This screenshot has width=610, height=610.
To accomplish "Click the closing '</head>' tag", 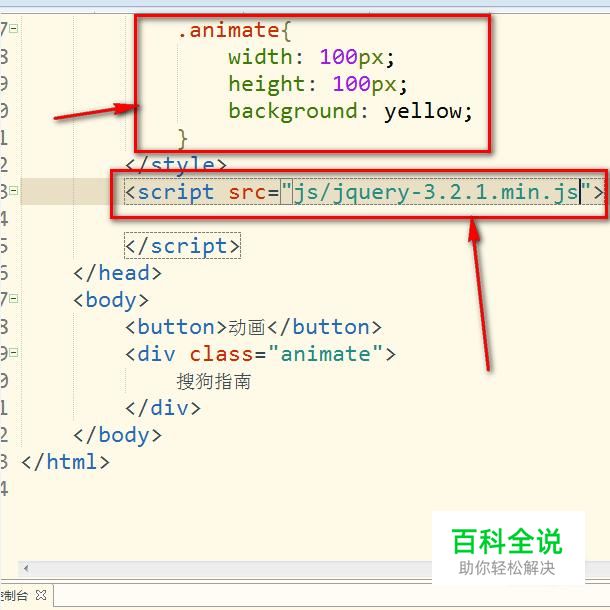I will pyautogui.click(x=117, y=273).
